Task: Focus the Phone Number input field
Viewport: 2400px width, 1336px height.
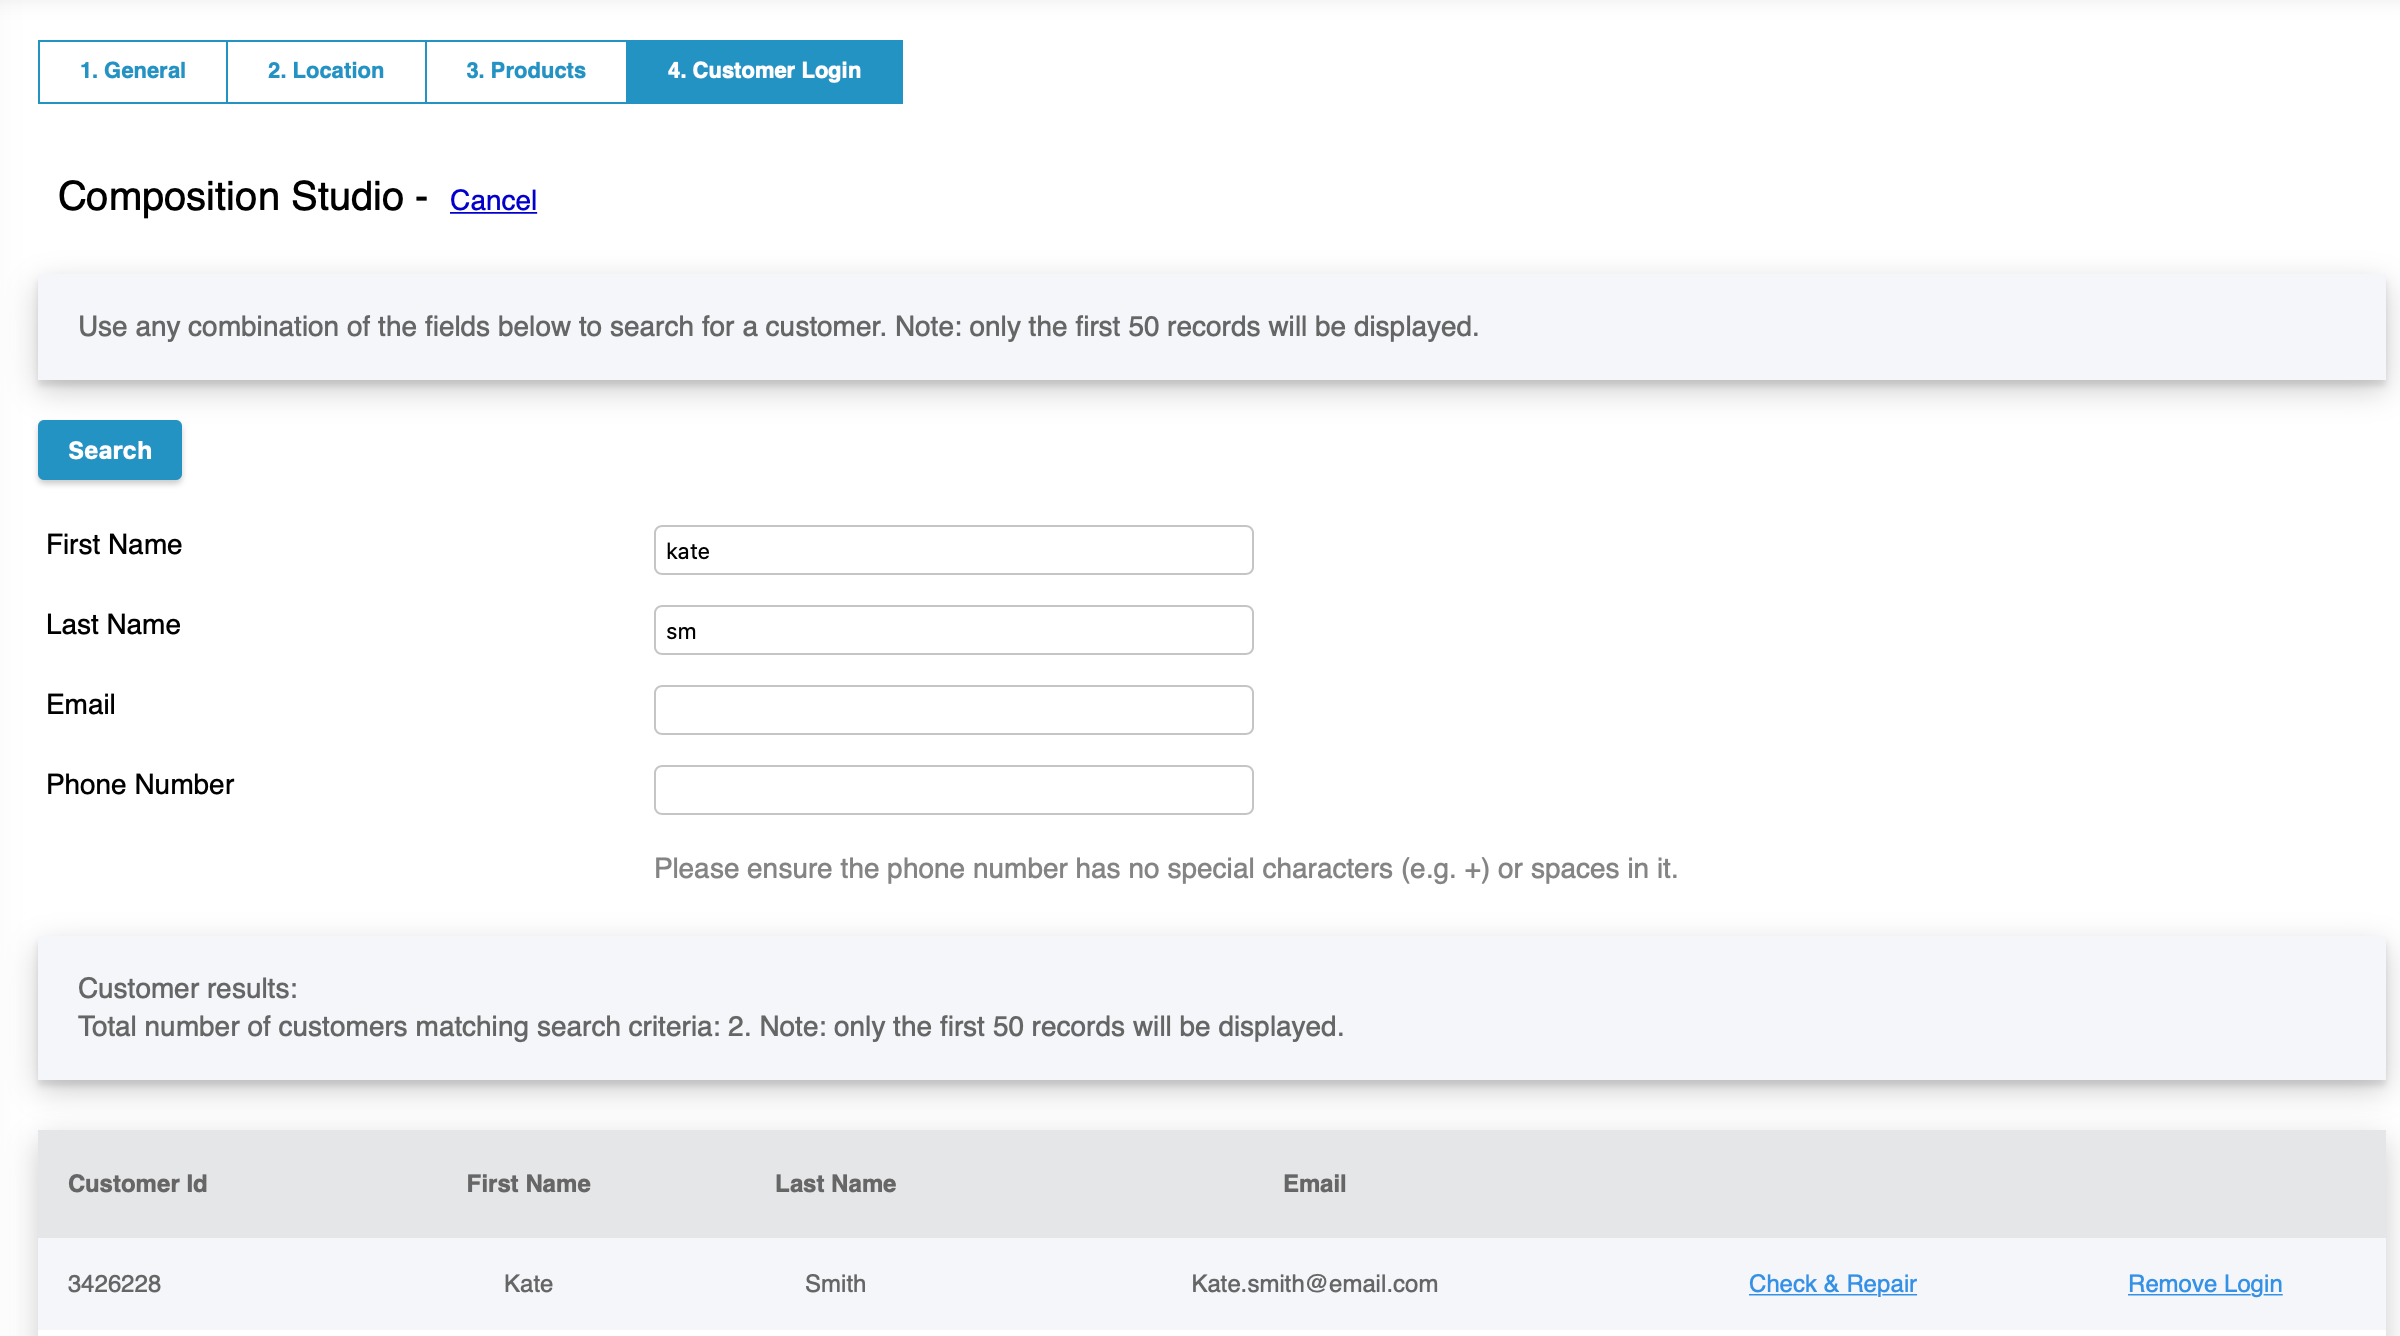Action: pos(952,789)
